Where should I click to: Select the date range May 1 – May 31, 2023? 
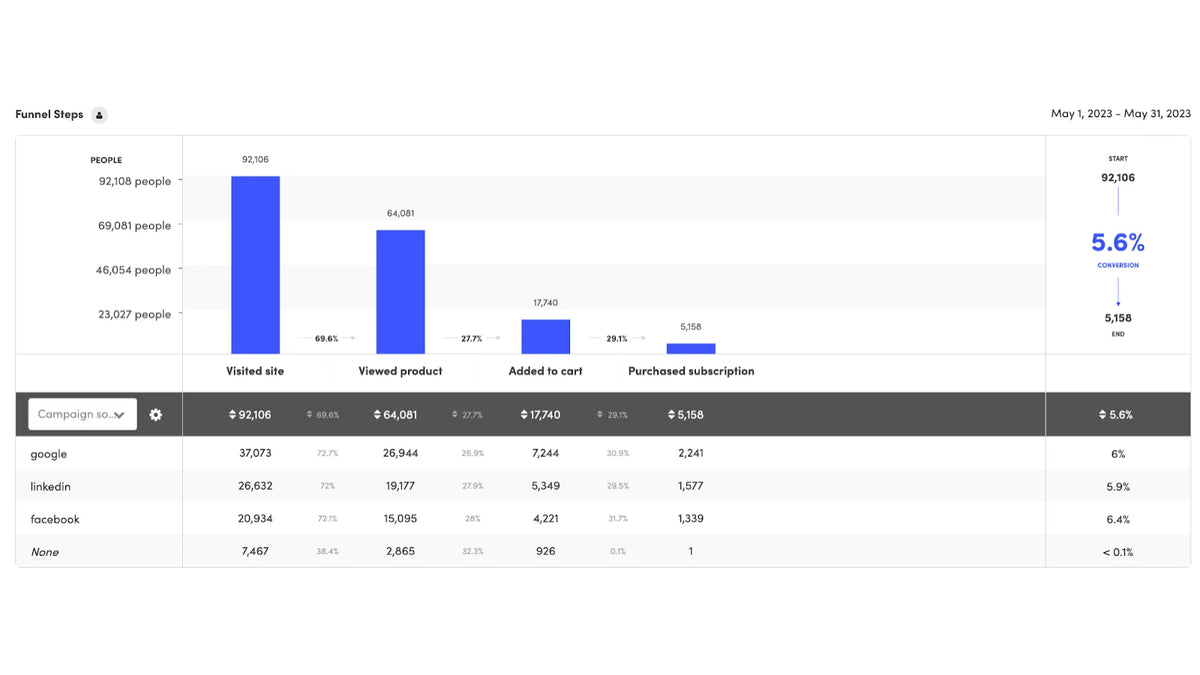1120,114
